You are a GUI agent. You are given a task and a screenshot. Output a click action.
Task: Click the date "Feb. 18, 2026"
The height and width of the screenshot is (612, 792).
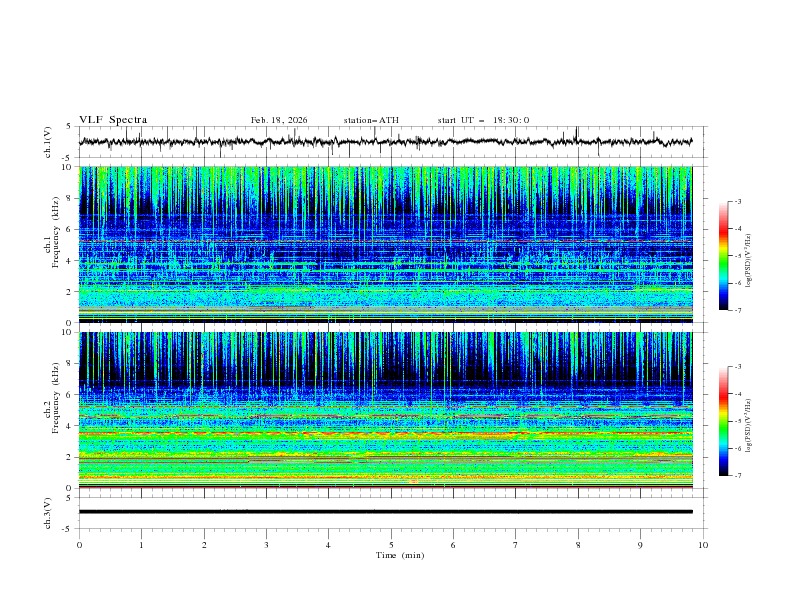(279, 120)
